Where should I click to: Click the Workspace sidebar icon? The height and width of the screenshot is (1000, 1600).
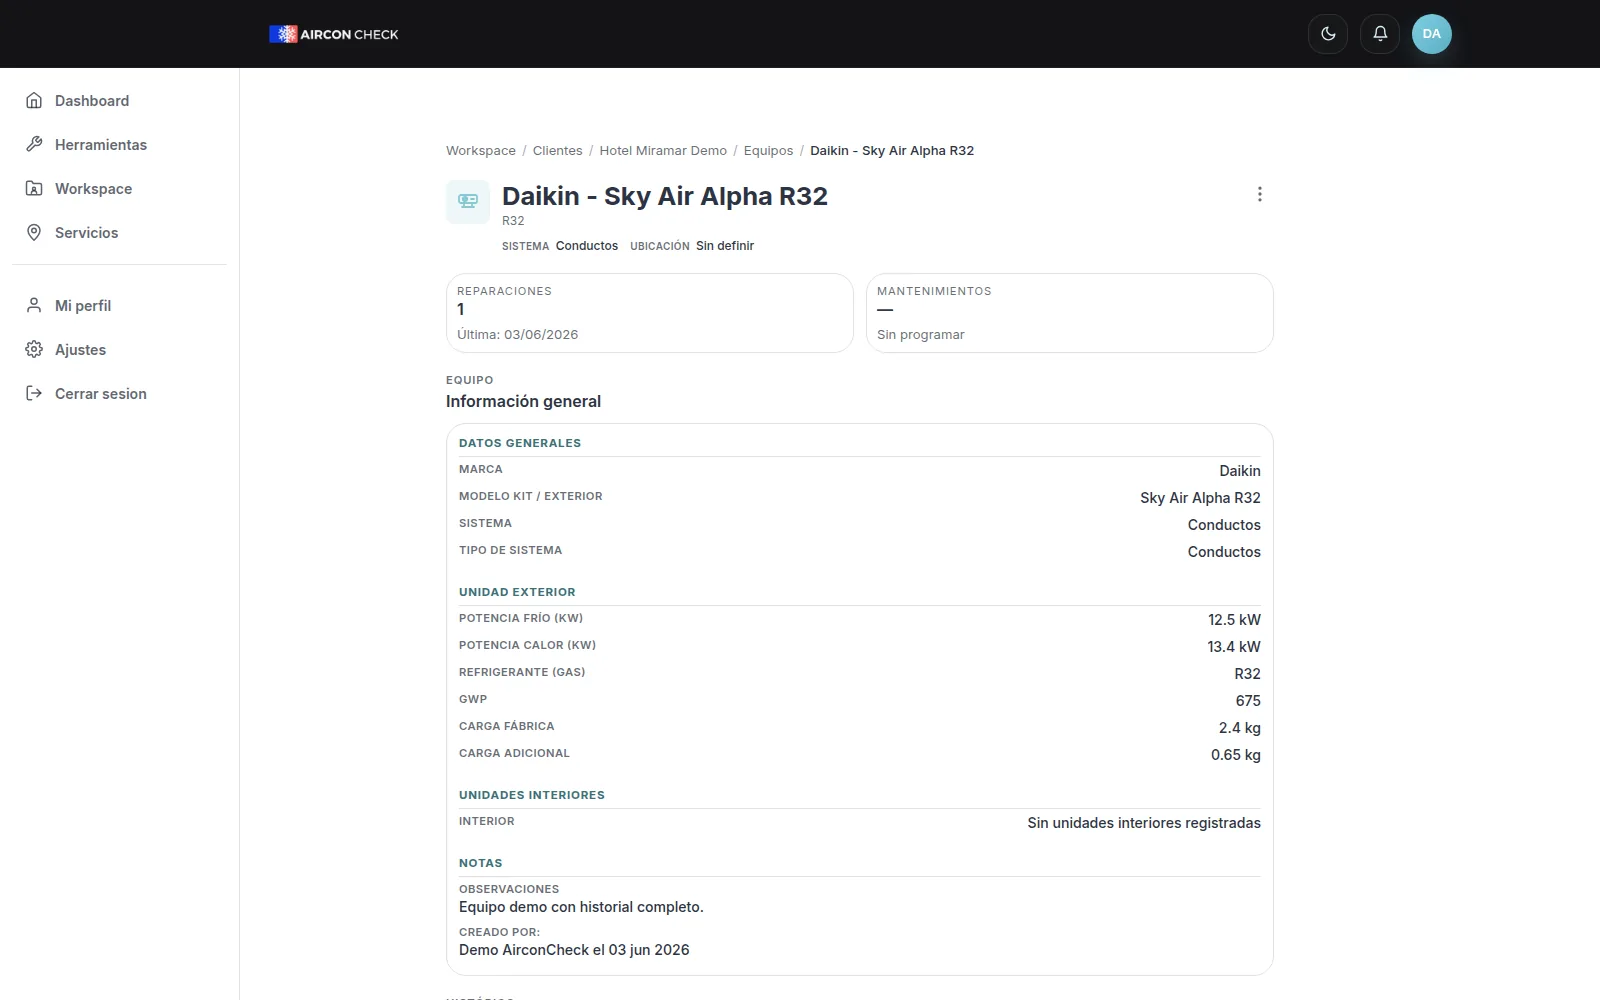click(x=34, y=189)
